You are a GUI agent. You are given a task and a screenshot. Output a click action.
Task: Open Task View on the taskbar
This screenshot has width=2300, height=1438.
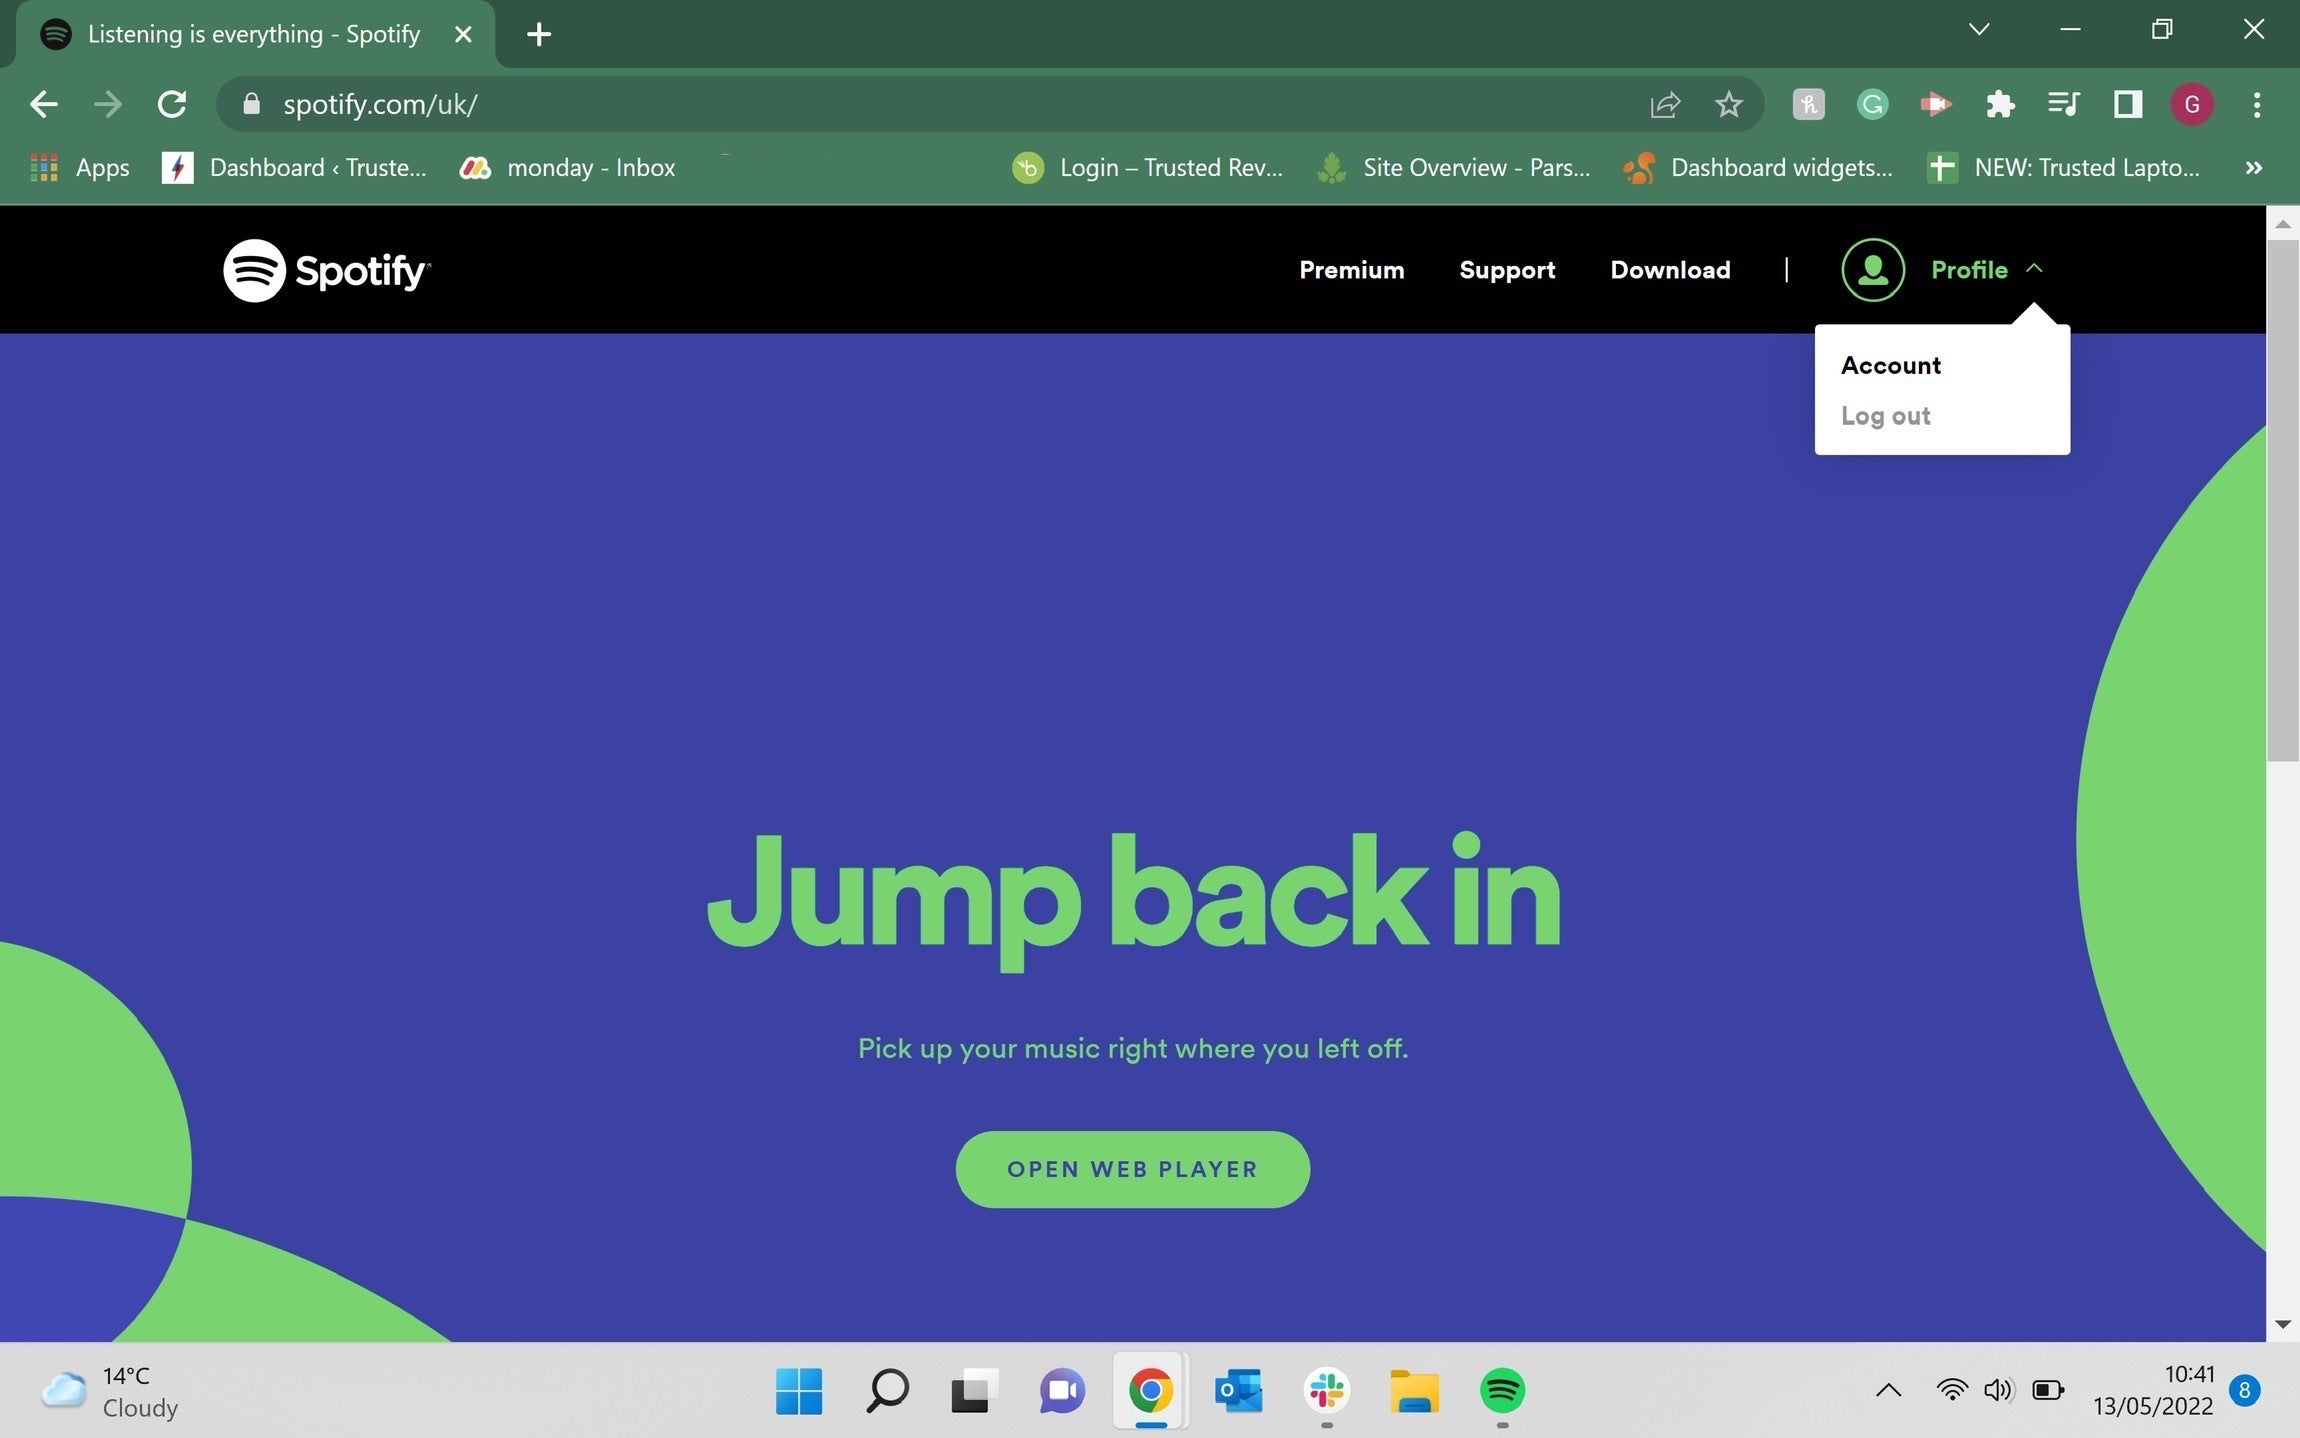[974, 1391]
